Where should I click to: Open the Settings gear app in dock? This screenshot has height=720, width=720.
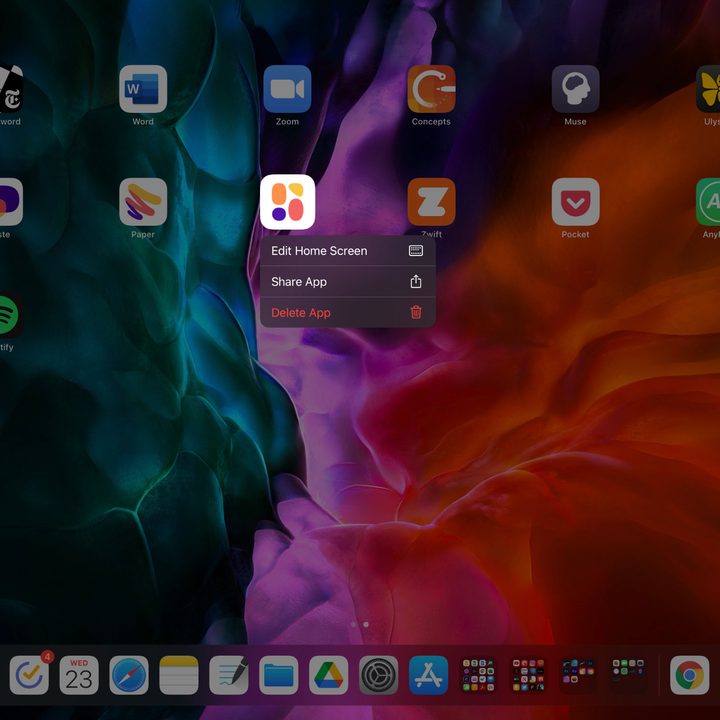point(378,675)
